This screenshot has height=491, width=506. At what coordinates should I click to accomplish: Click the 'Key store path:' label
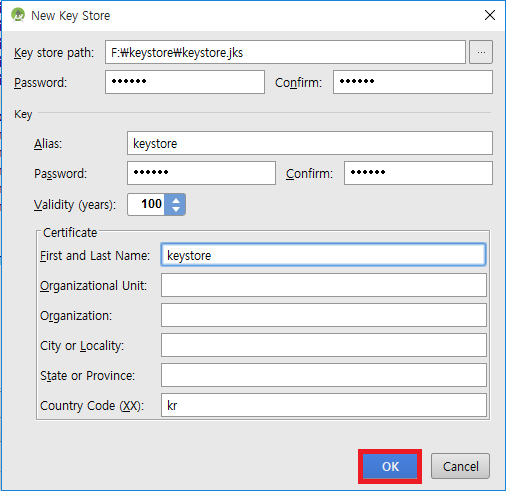[x=54, y=53]
